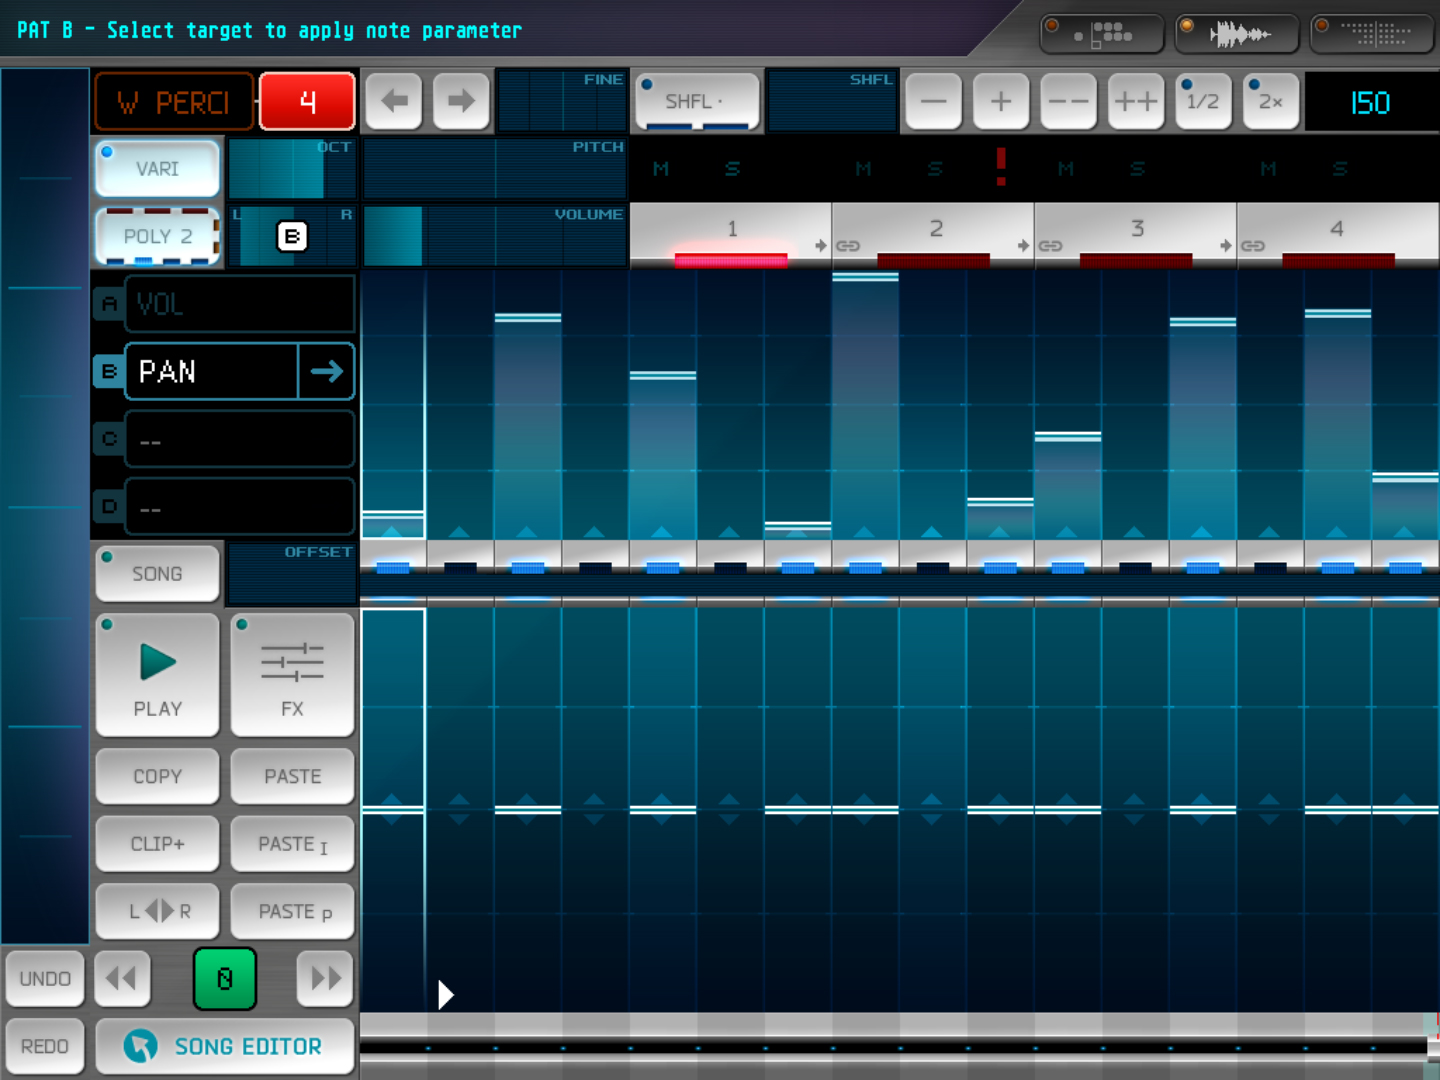Click the fast-forward double-arrow button

point(325,978)
